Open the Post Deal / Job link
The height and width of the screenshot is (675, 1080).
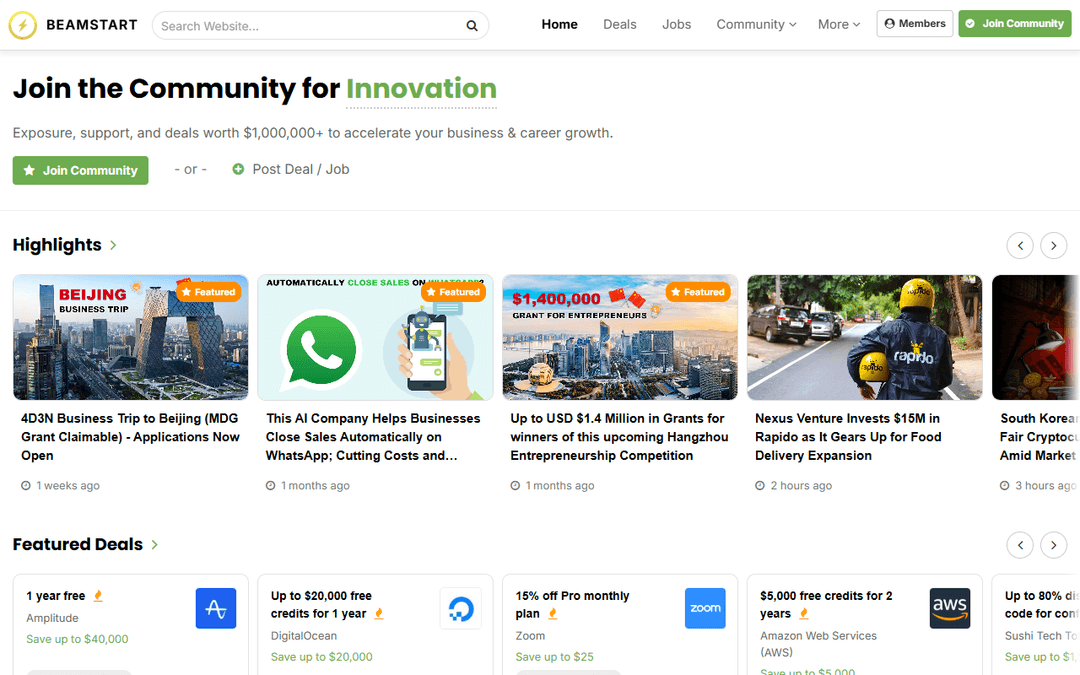coord(300,169)
